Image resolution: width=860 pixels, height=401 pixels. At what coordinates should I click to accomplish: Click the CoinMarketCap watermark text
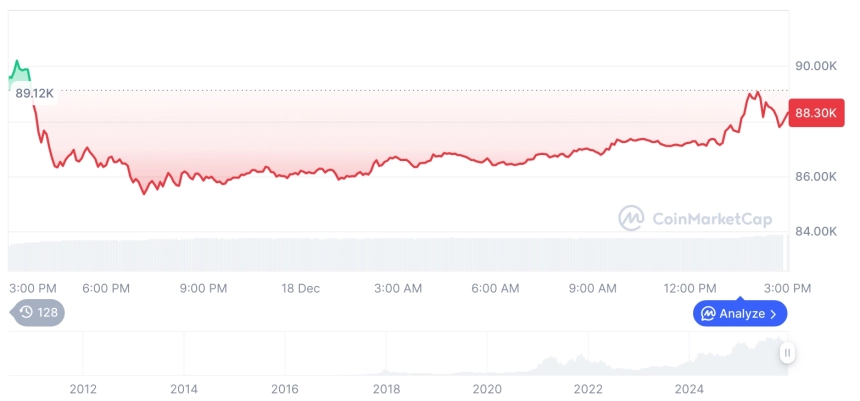(x=711, y=218)
